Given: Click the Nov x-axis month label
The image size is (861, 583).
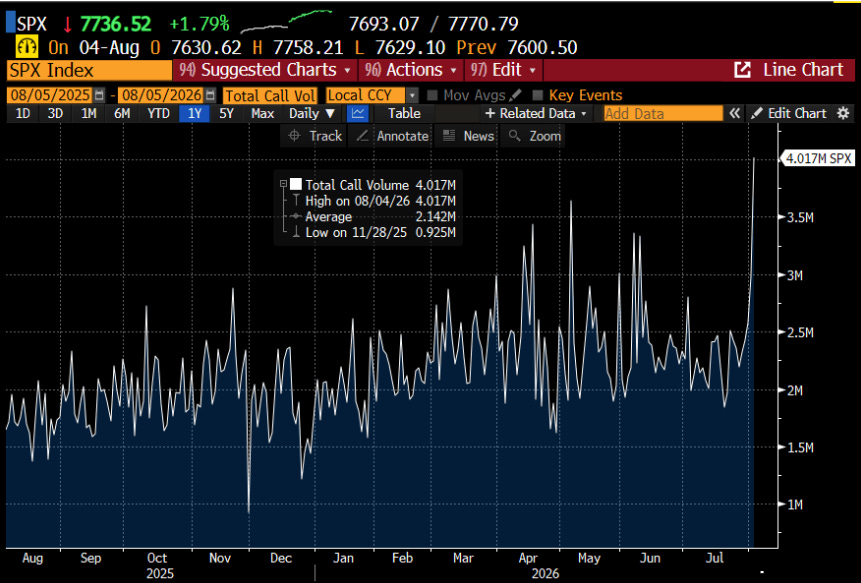Looking at the screenshot, I should pos(220,558).
